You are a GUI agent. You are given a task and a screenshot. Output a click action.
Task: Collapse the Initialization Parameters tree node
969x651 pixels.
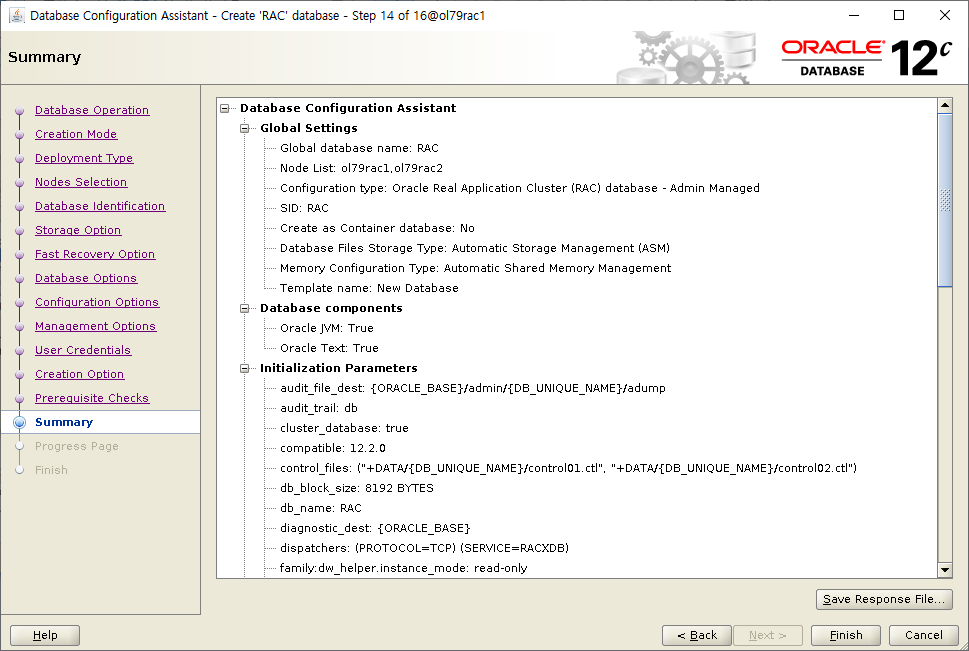245,368
